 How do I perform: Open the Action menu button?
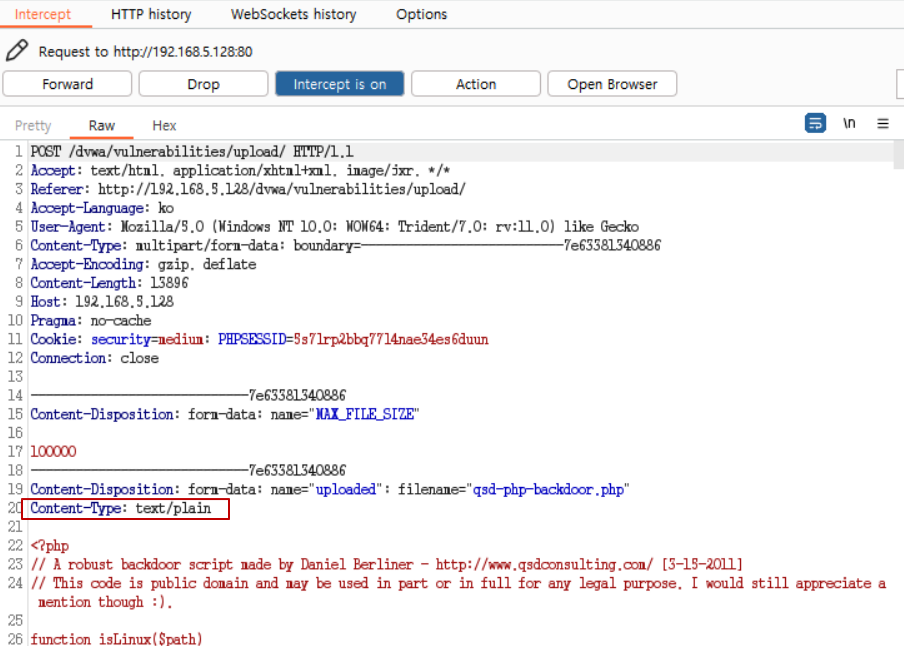476,84
